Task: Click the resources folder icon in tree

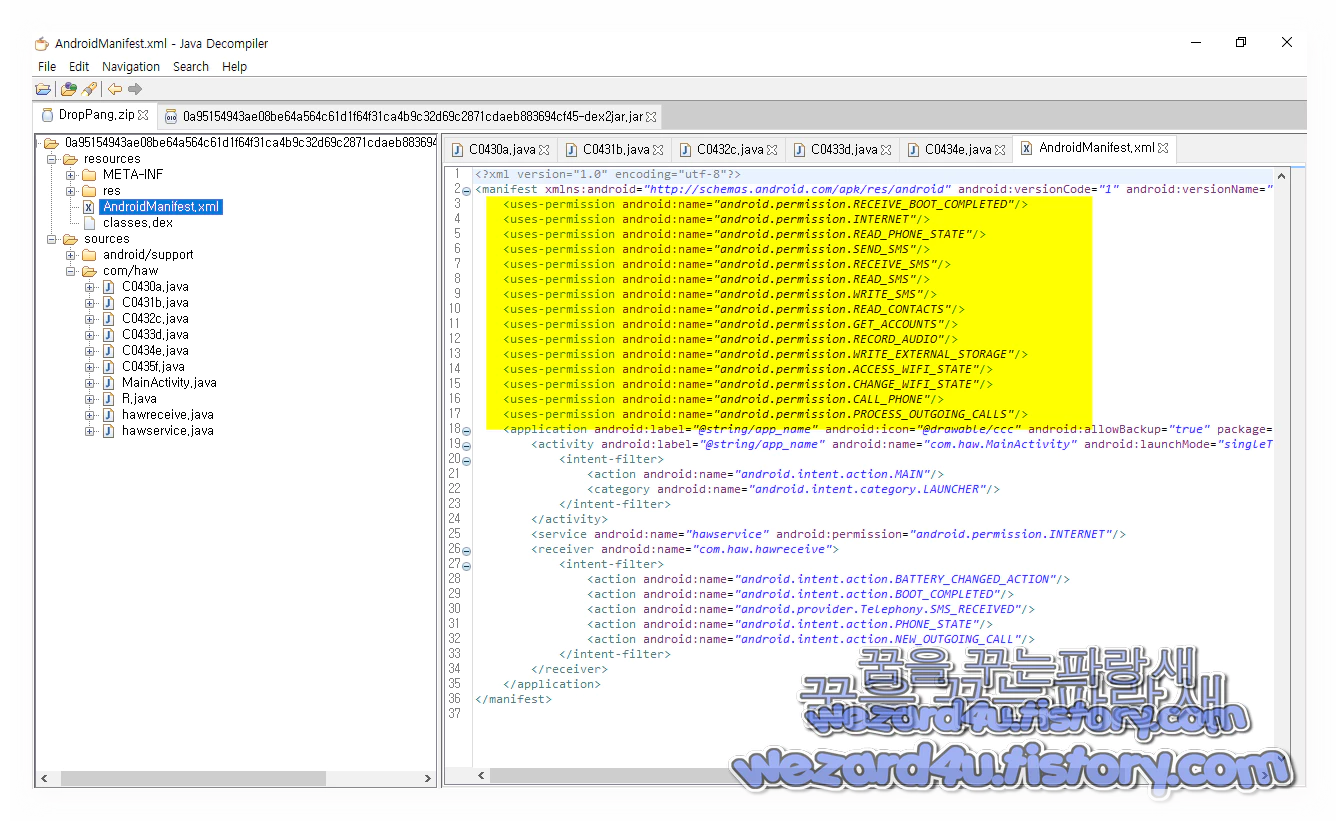Action: [70, 159]
